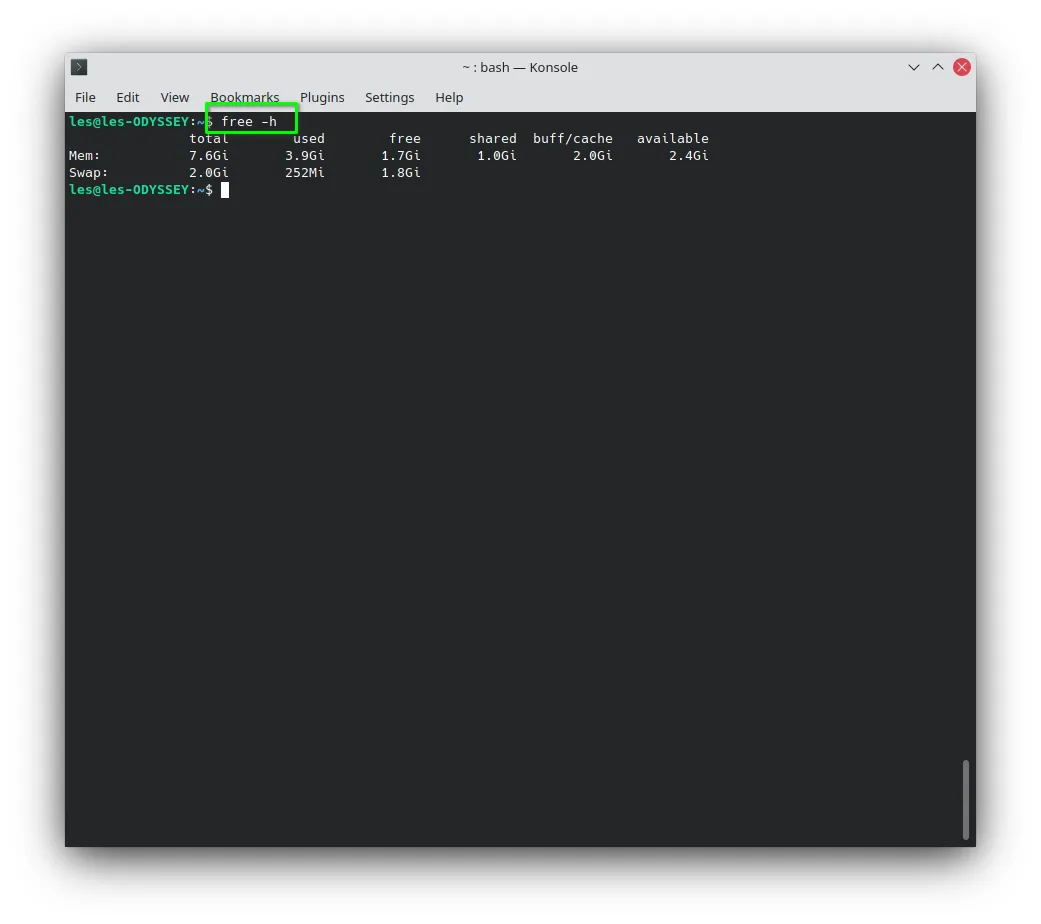Image resolution: width=1041 pixels, height=924 pixels.
Task: Open the View menu
Action: [175, 98]
